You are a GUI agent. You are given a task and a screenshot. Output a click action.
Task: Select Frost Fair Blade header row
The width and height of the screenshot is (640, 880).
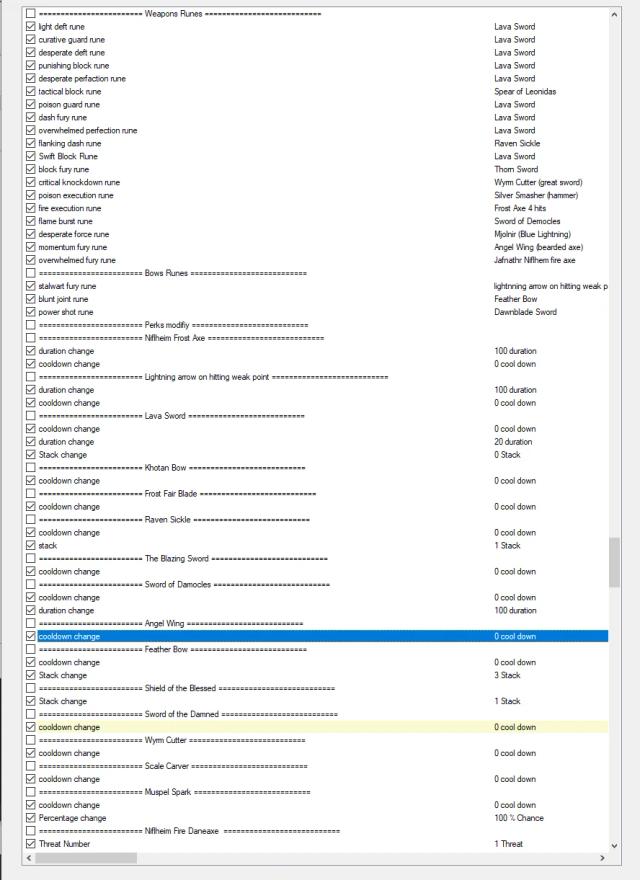pyautogui.click(x=317, y=493)
